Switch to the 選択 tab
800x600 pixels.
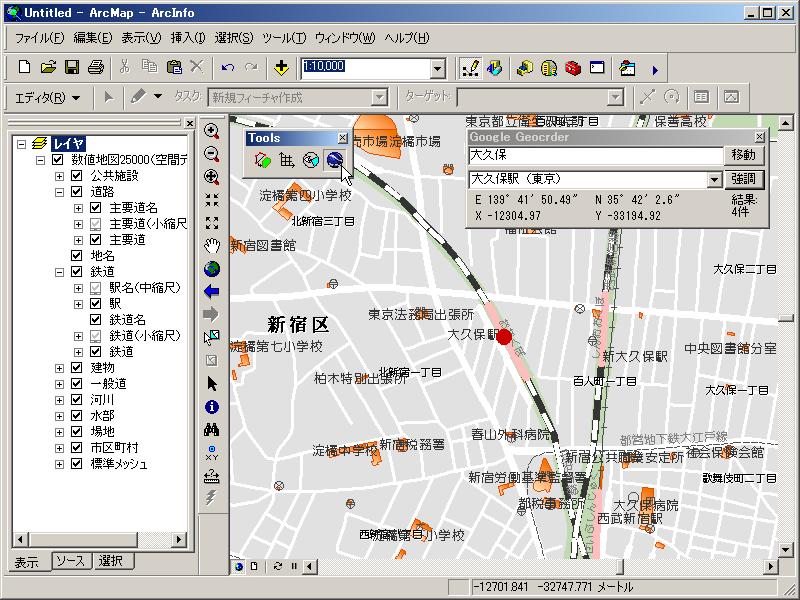point(112,561)
